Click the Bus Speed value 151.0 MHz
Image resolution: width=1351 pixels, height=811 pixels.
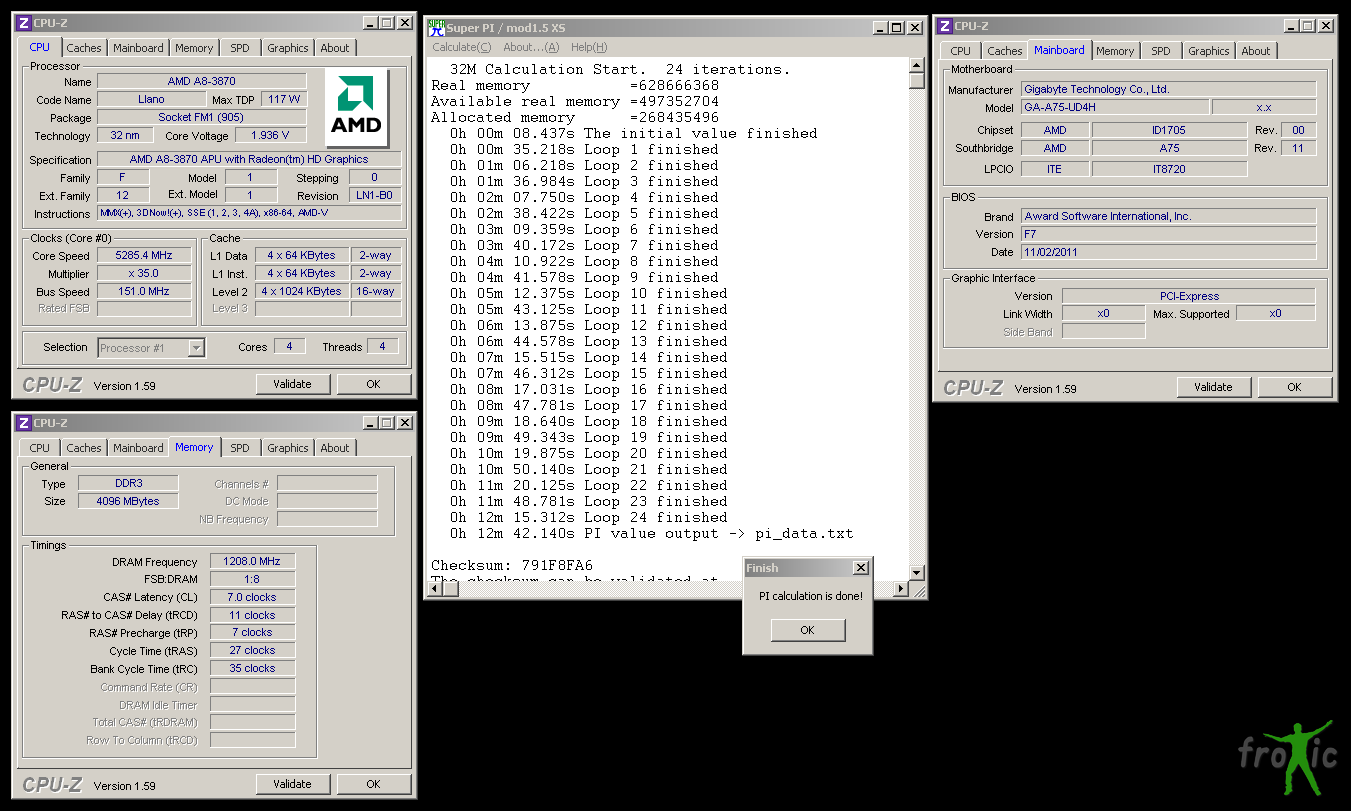pos(144,292)
